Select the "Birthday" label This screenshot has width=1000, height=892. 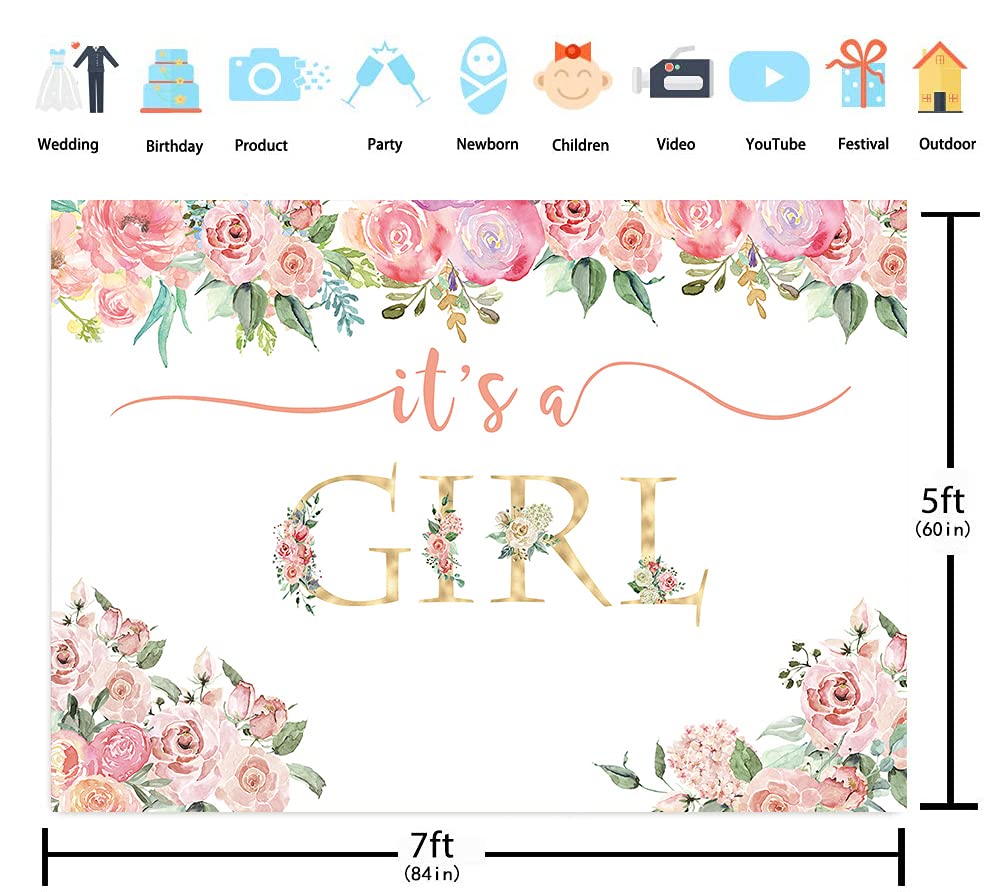pos(174,146)
